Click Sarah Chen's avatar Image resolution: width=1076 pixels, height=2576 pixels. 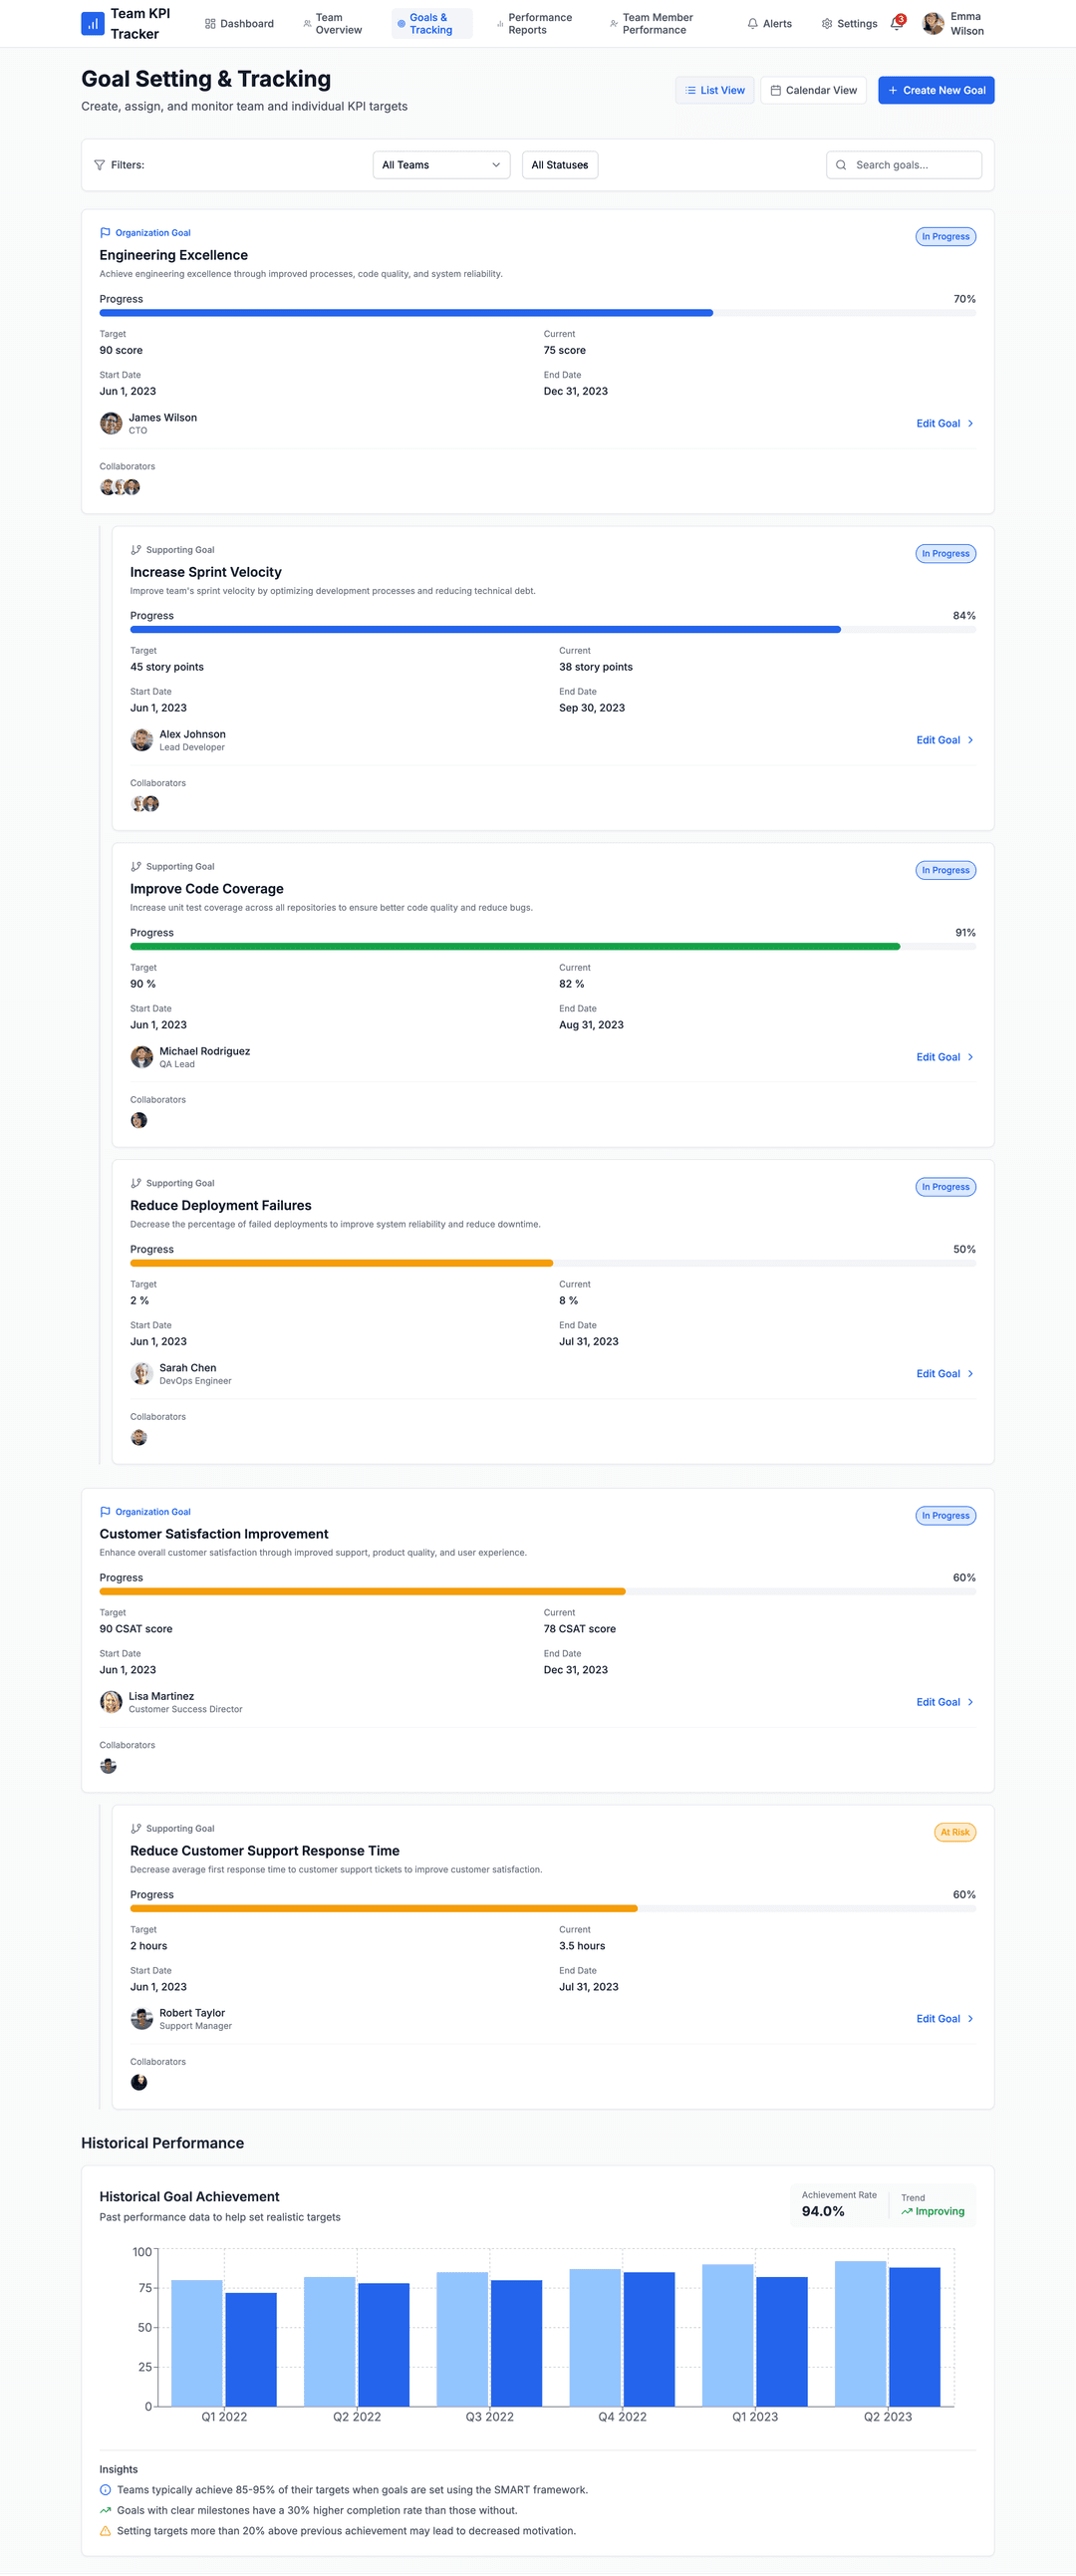pos(142,1373)
